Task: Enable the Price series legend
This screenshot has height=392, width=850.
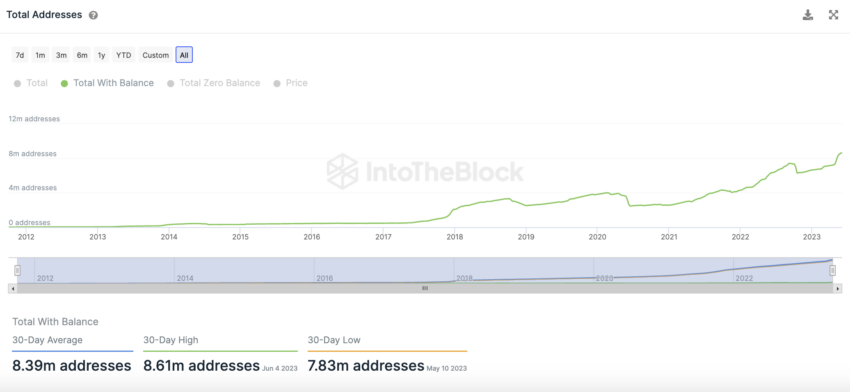Action: click(291, 83)
